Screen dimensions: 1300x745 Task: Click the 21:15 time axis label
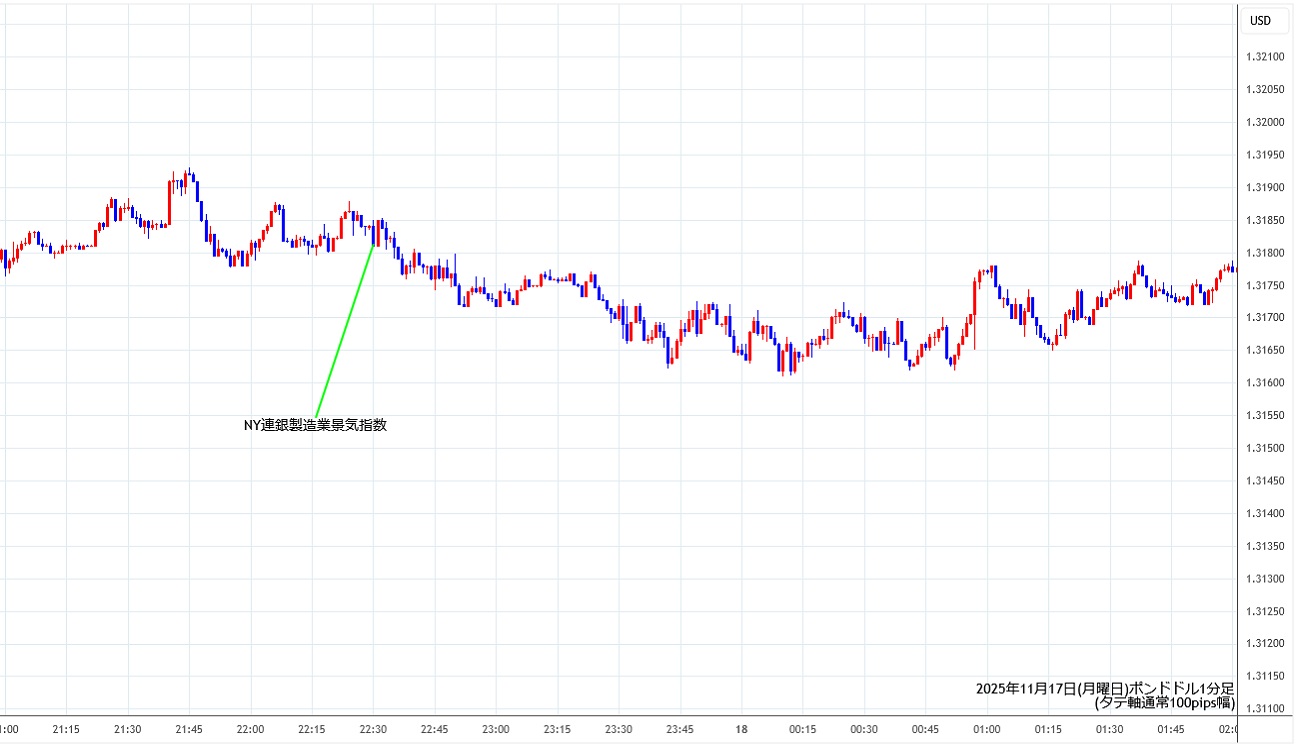pos(66,729)
